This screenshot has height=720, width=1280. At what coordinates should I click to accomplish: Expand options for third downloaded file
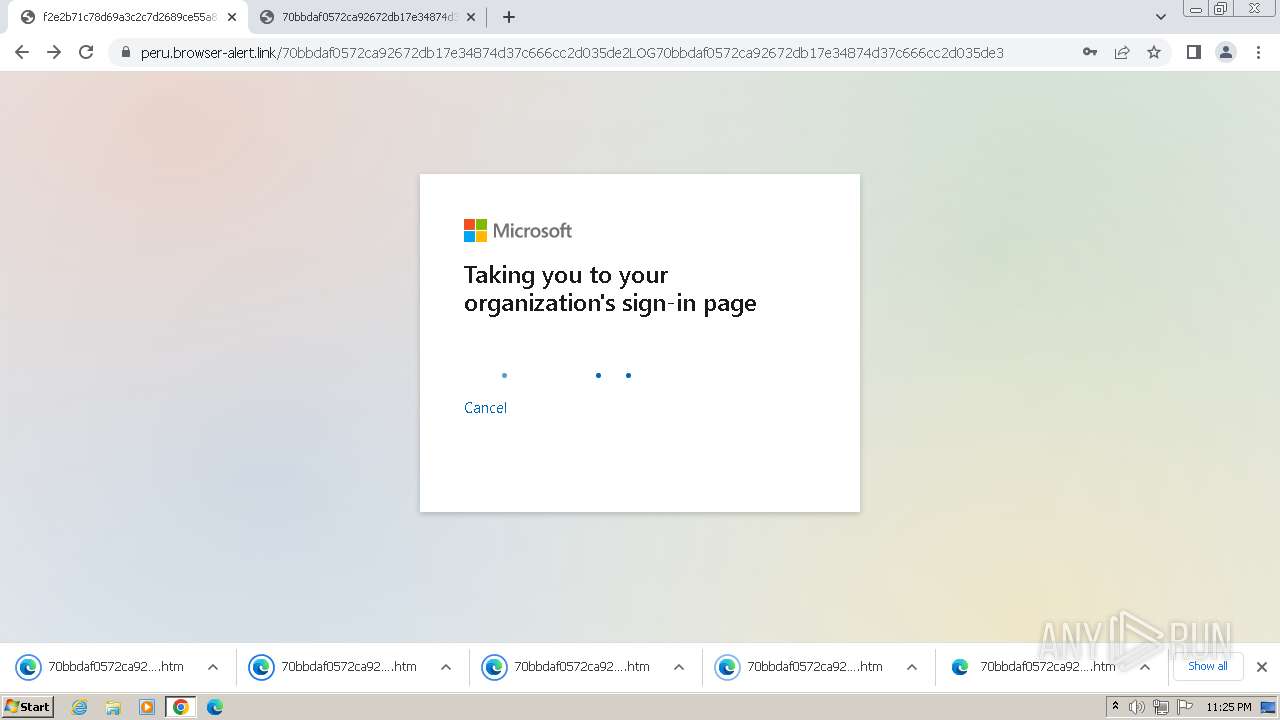point(679,667)
